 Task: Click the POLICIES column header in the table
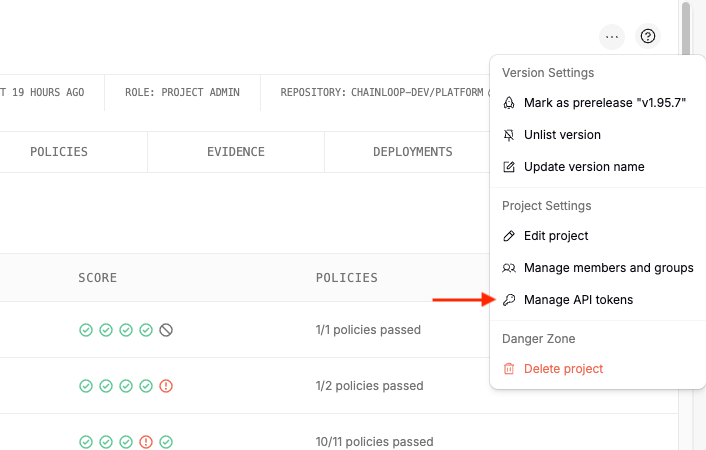(347, 278)
